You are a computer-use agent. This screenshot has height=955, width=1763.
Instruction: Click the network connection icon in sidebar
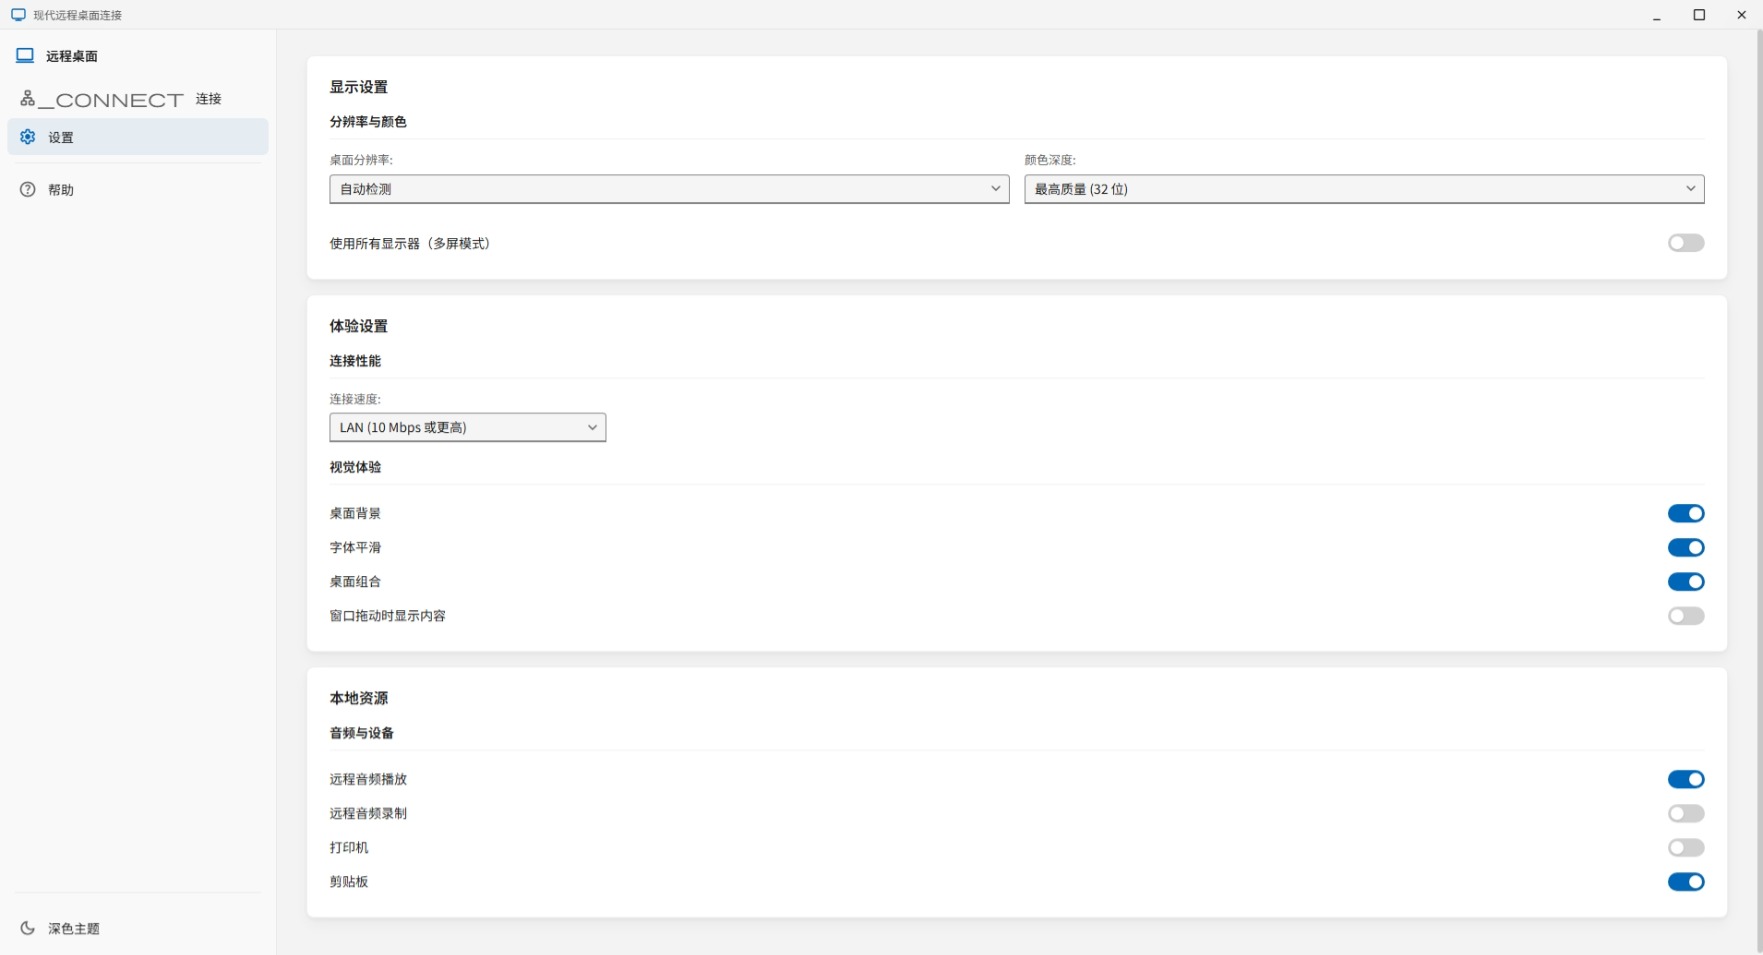tap(28, 98)
